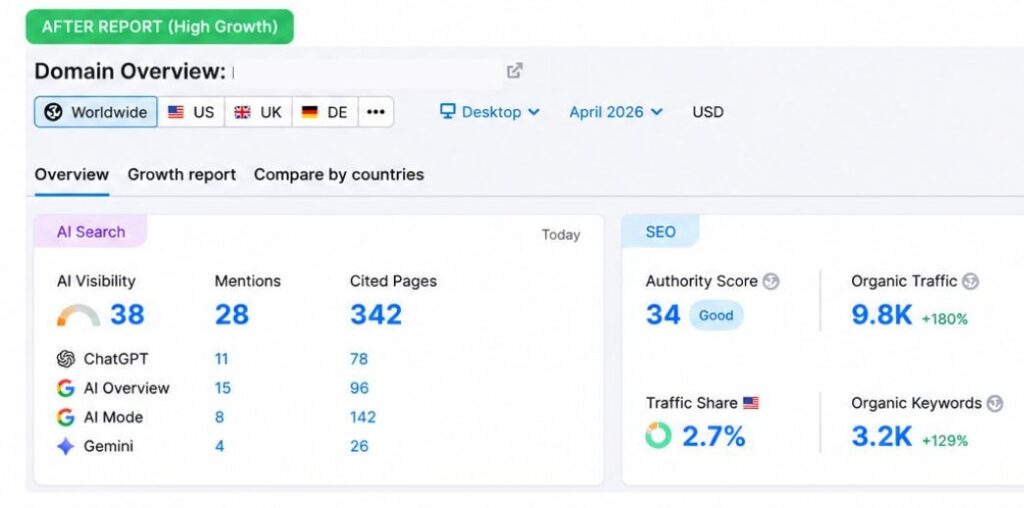Open Gemini cited pages 26
The image size is (1024, 508).
click(359, 447)
